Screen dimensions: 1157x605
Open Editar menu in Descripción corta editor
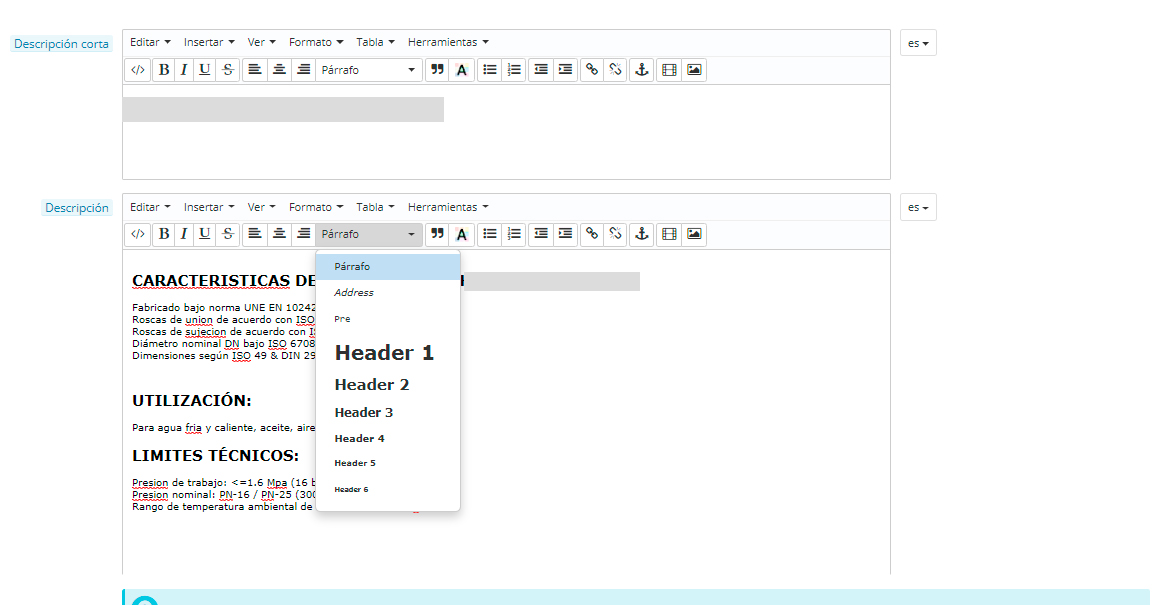click(x=151, y=42)
